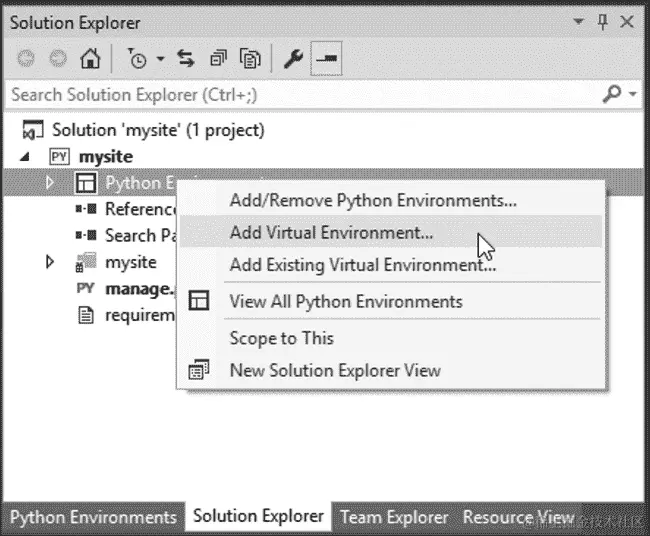Viewport: 650px width, 536px height.
Task: Click the solution icon beside Solution 'mysite'
Action: tap(33, 130)
